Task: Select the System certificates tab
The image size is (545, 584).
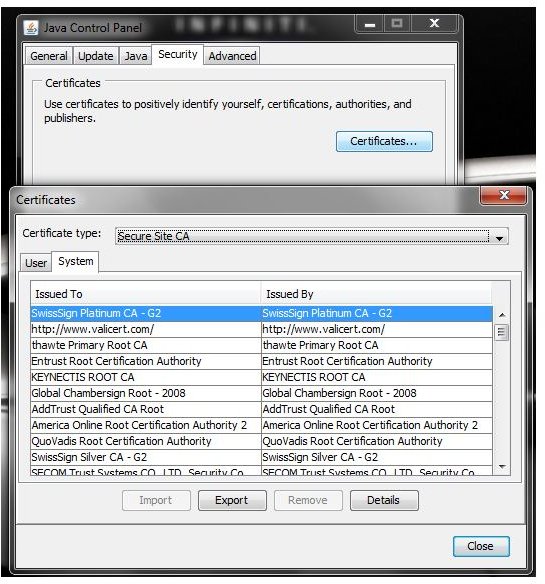Action: point(76,261)
